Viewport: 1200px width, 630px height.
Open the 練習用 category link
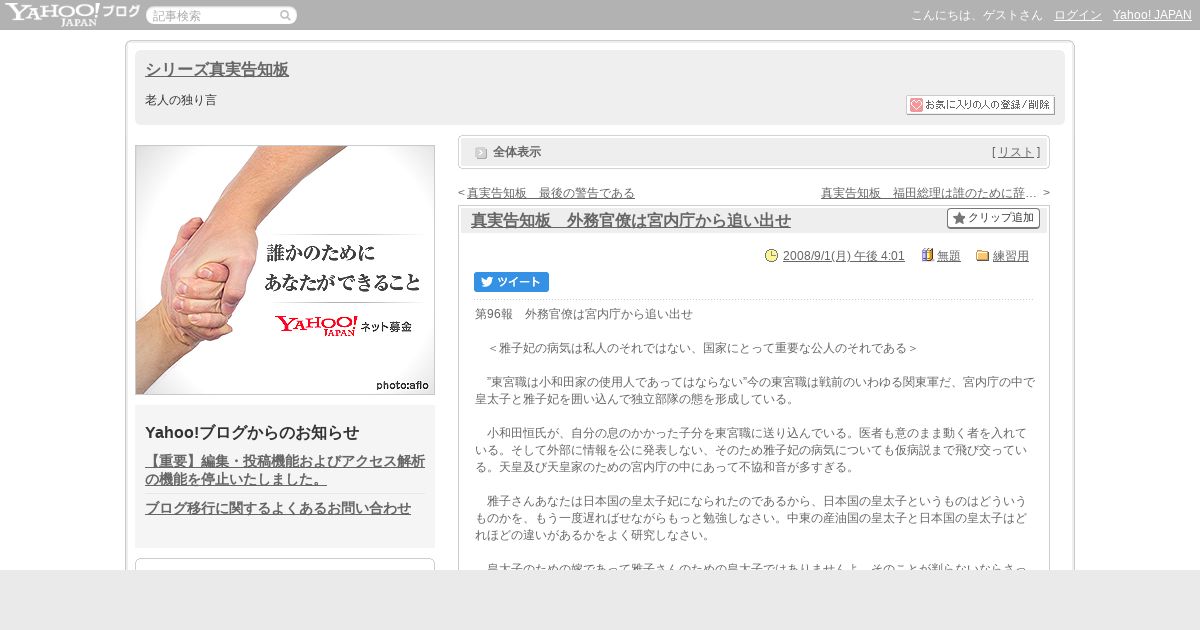[x=1011, y=256]
